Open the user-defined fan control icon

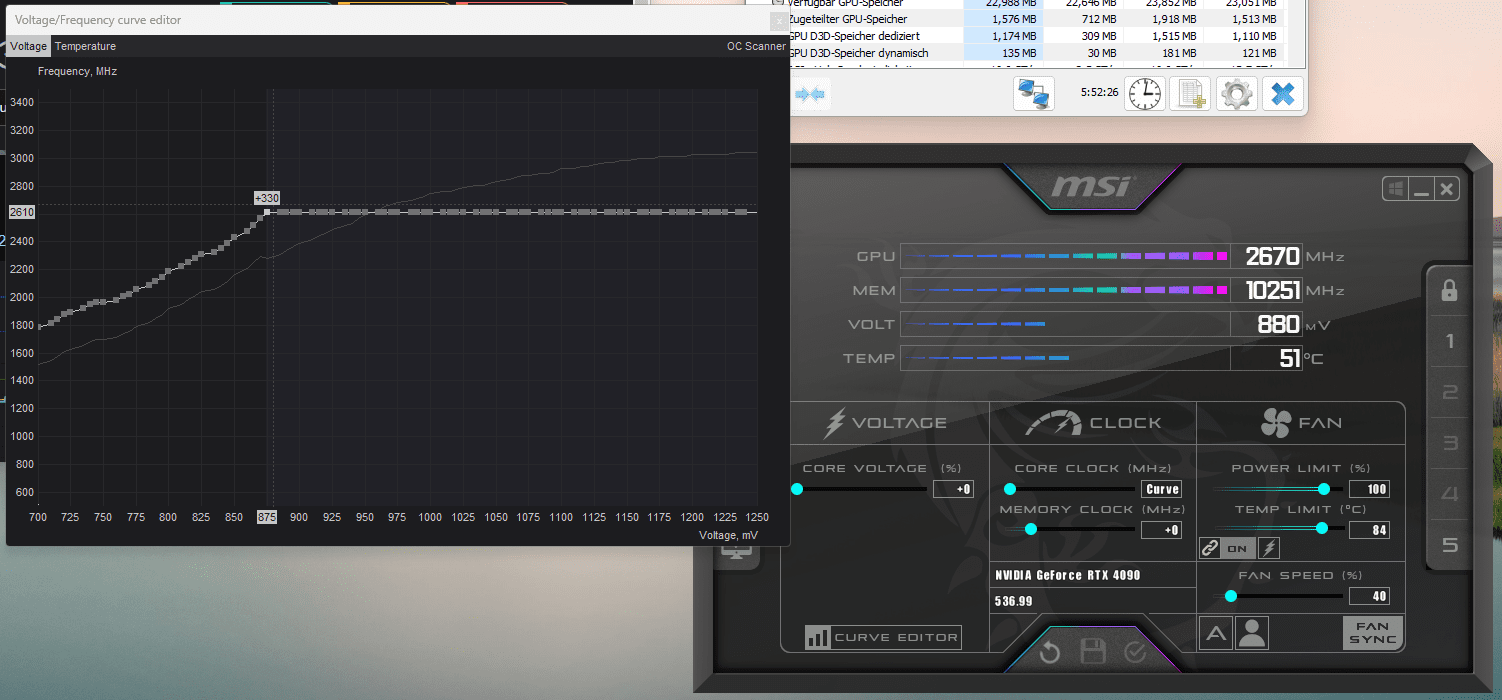point(1252,633)
